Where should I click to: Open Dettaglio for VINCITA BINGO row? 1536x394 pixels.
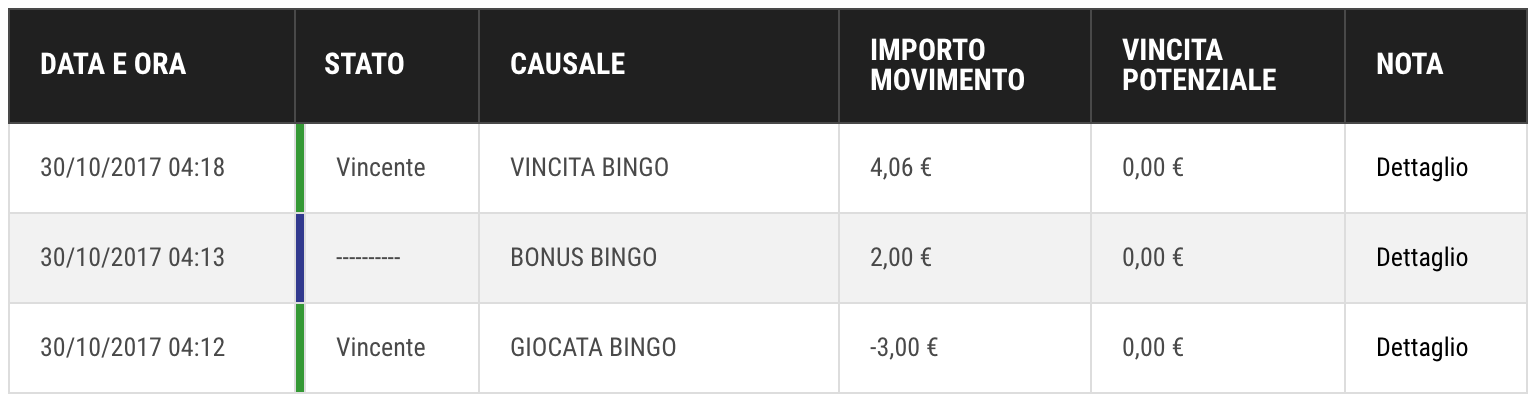(x=1421, y=168)
